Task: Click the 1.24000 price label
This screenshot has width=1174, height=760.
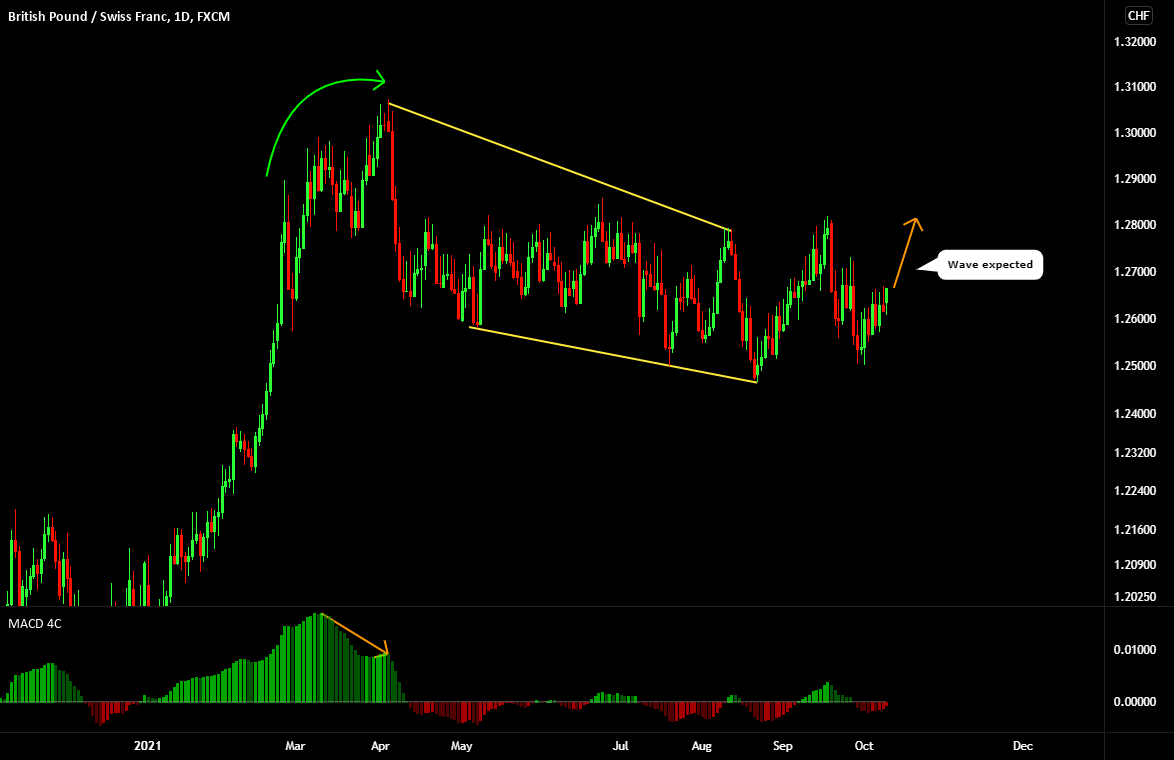Action: (x=1134, y=413)
